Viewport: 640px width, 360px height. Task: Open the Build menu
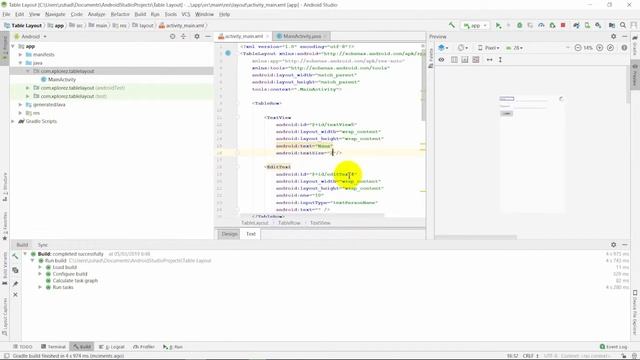coord(140,14)
